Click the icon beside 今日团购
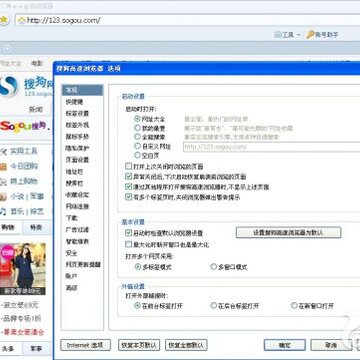360x360 pixels. [3, 166]
